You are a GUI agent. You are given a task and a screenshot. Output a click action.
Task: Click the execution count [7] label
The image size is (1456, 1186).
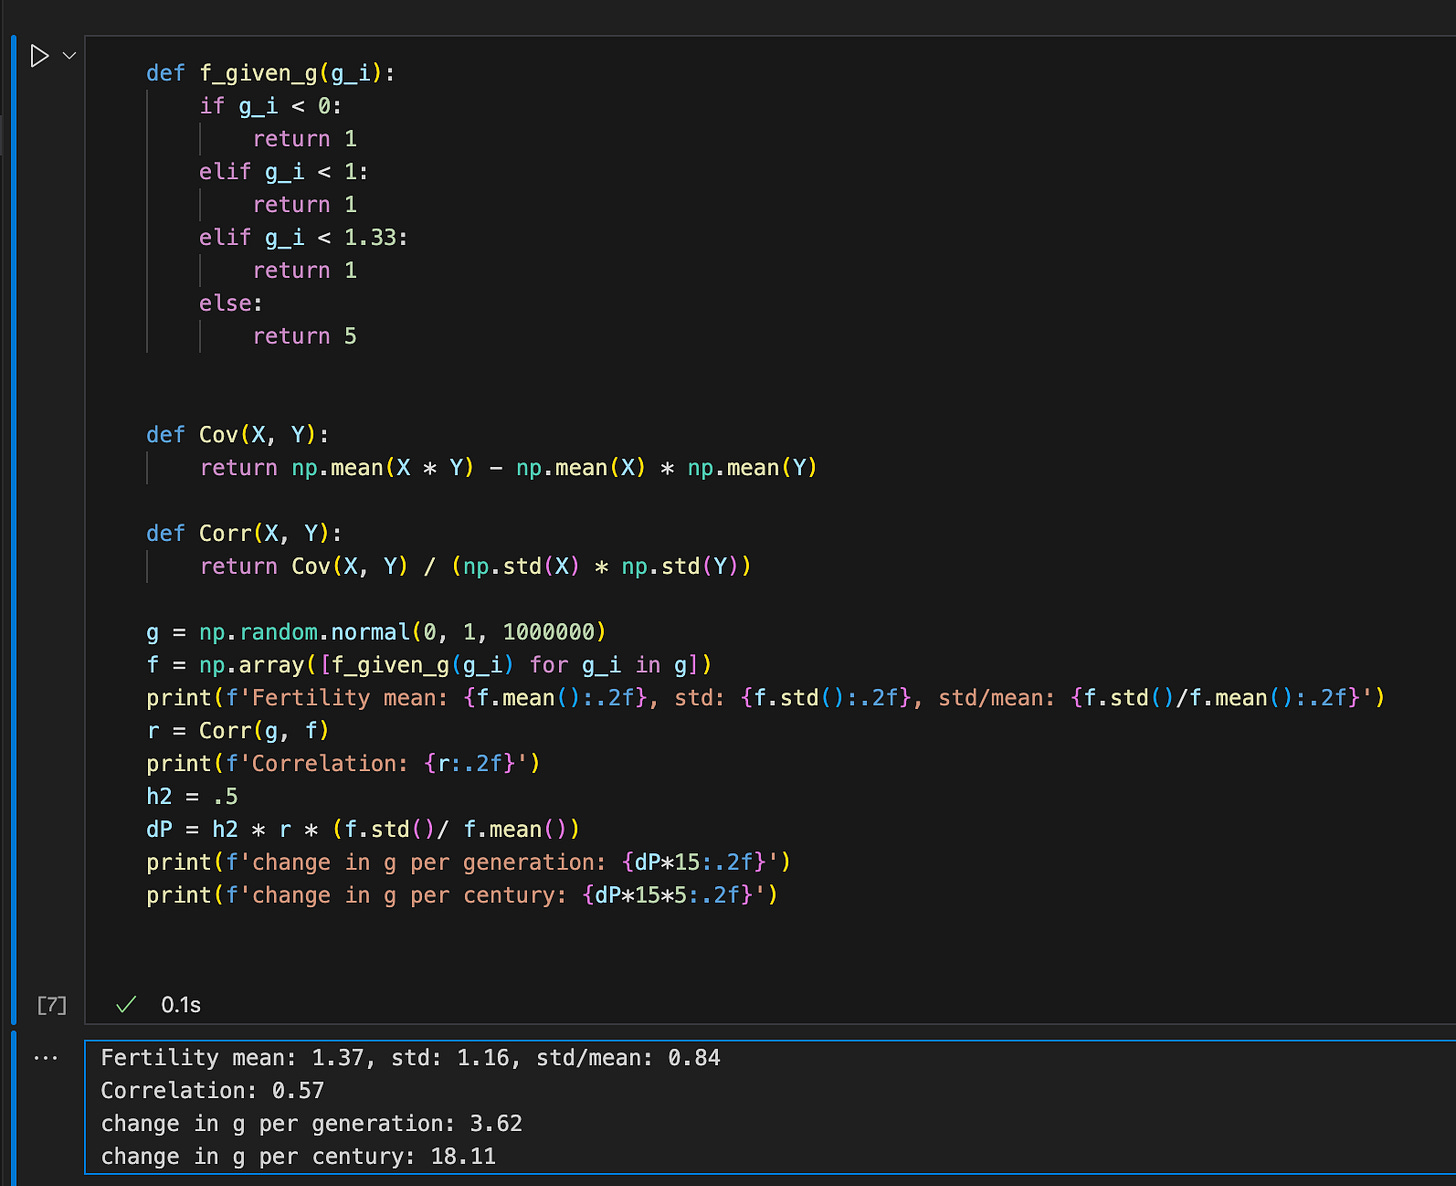click(x=52, y=1005)
